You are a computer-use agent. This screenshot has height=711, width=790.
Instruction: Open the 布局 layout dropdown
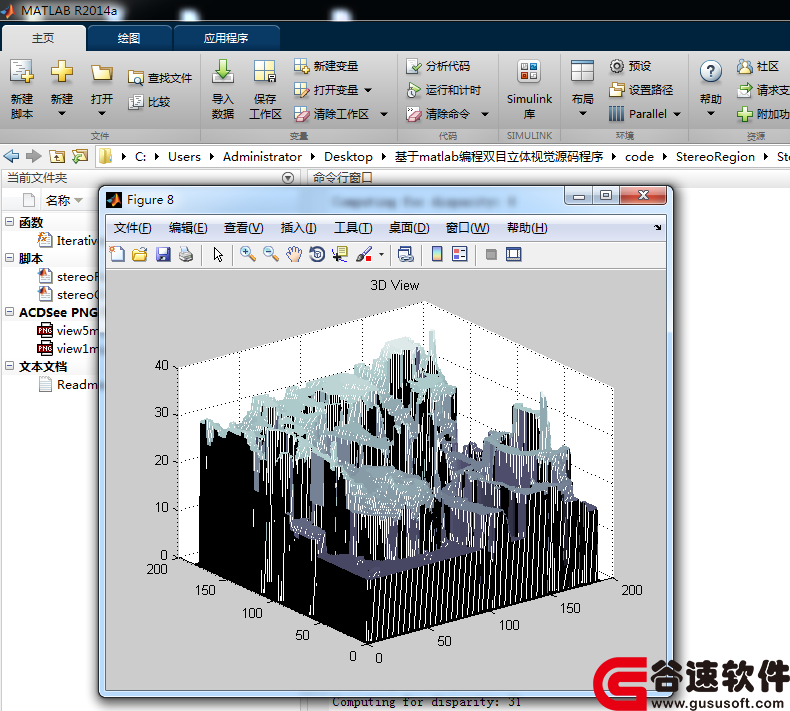(582, 114)
